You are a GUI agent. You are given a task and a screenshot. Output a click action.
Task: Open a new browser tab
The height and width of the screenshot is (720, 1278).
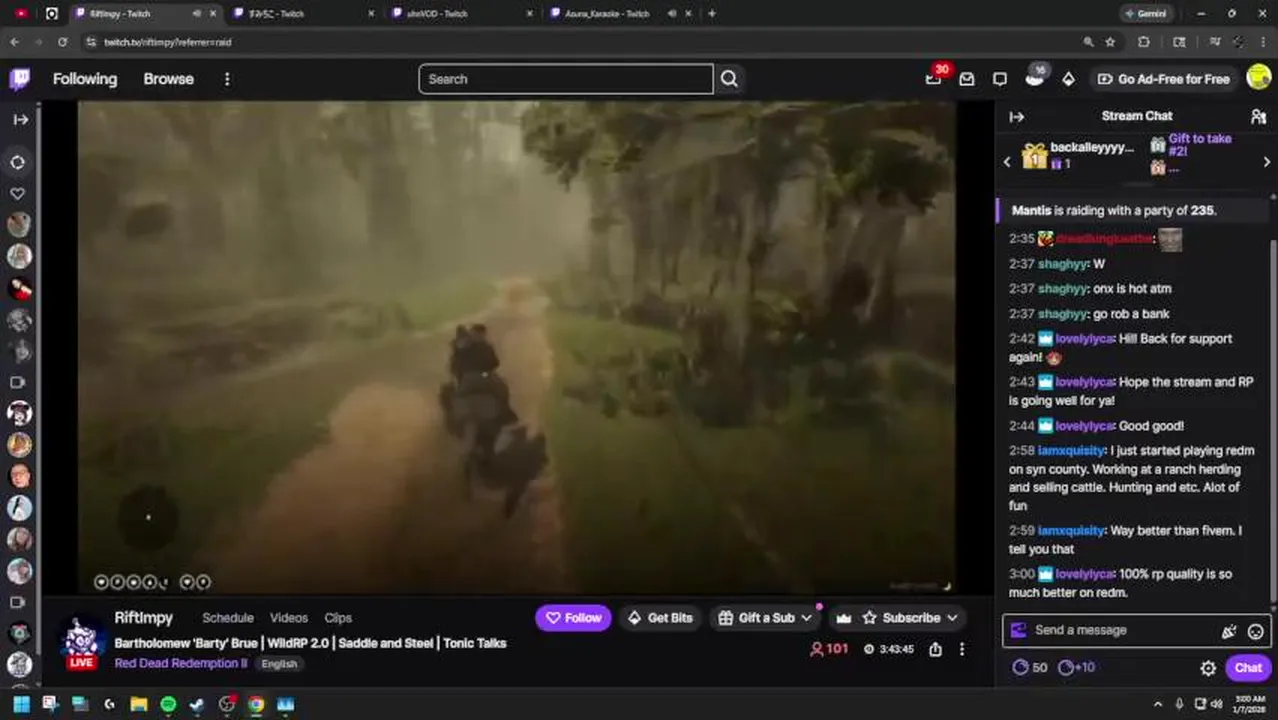711,14
